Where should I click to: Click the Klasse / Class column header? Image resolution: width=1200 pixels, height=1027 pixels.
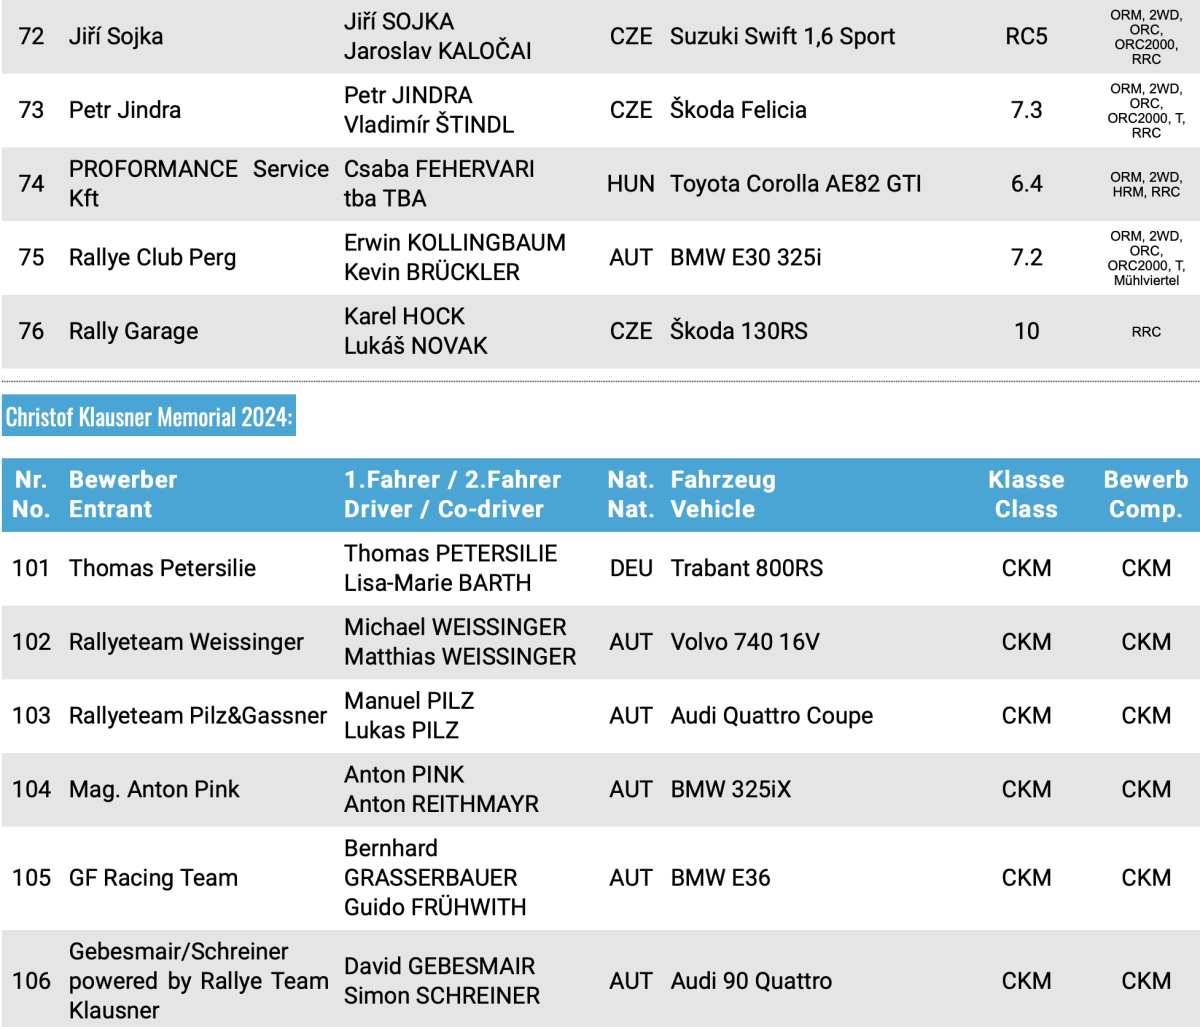[x=1026, y=494]
